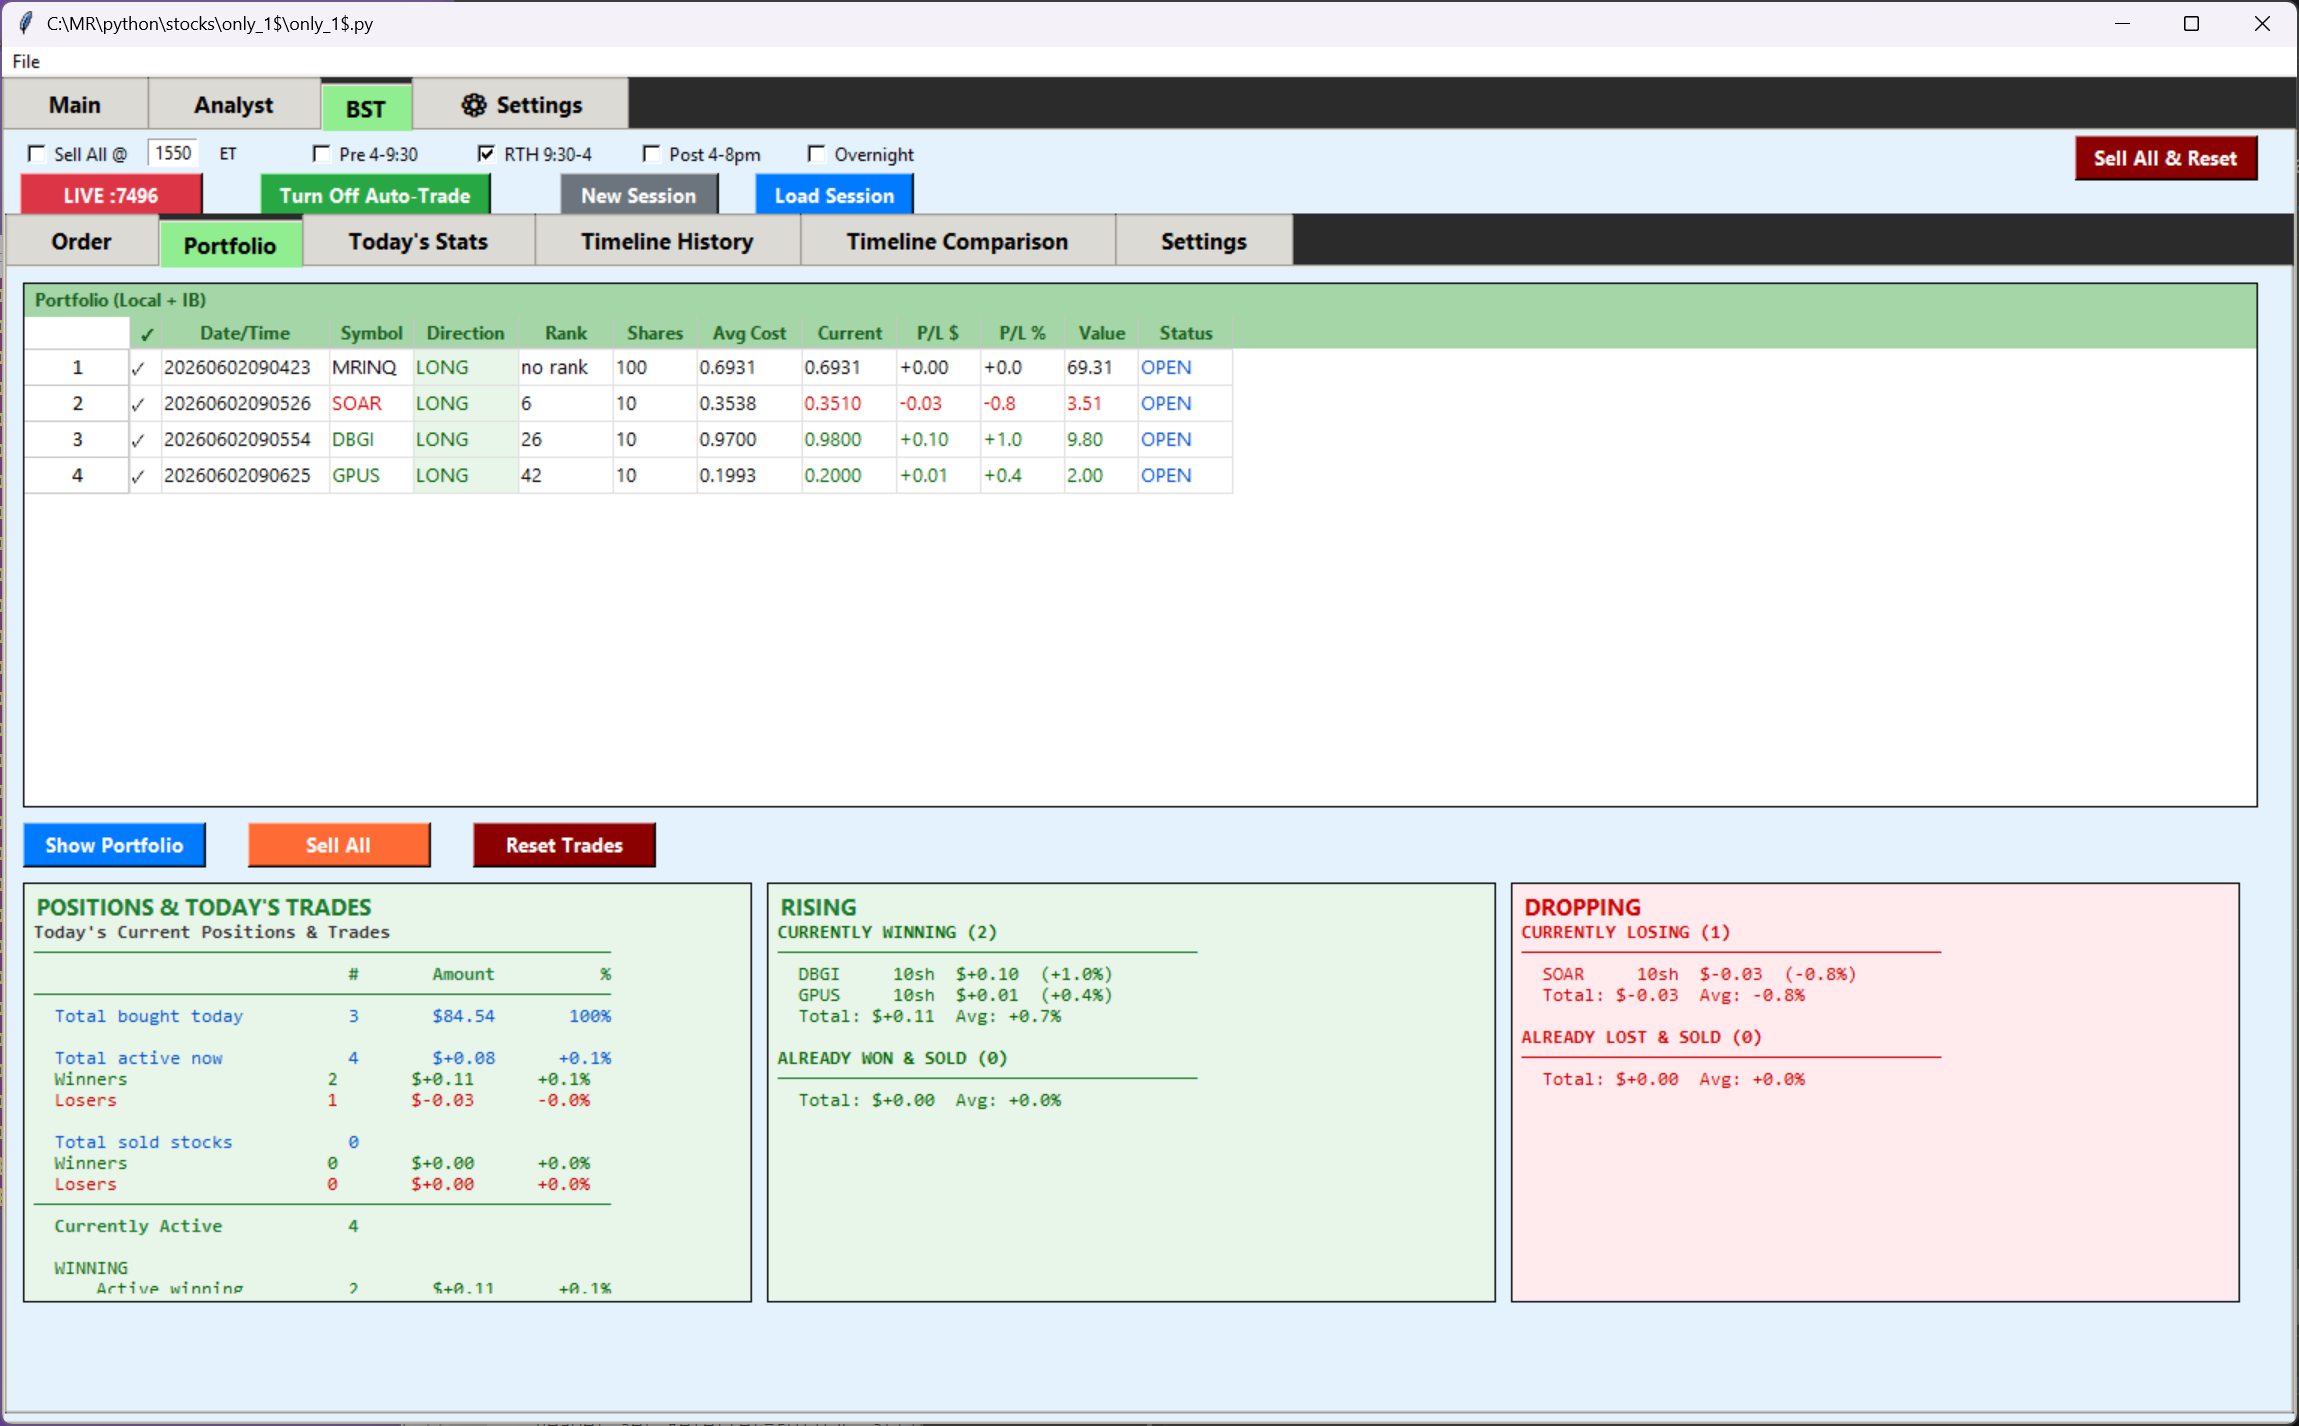The image size is (2299, 1426).
Task: Open the top-level Settings tab with gear icon
Action: tap(521, 105)
